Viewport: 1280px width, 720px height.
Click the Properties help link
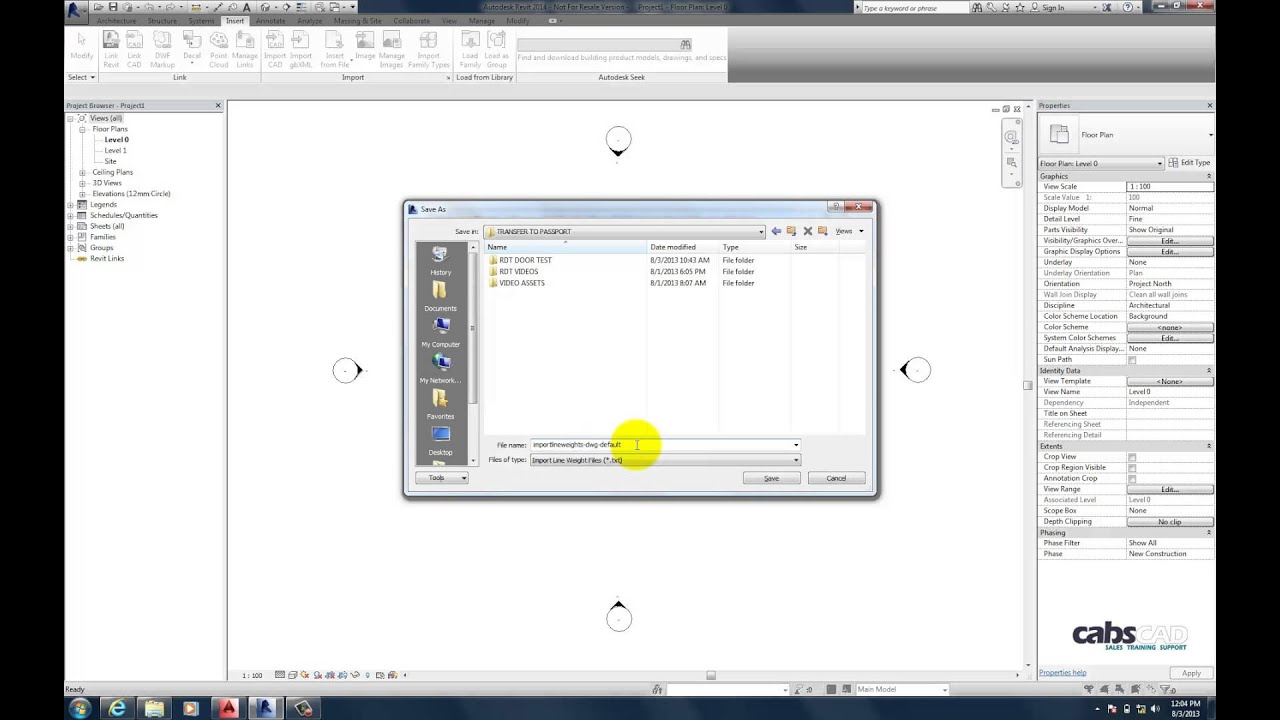pos(1062,673)
